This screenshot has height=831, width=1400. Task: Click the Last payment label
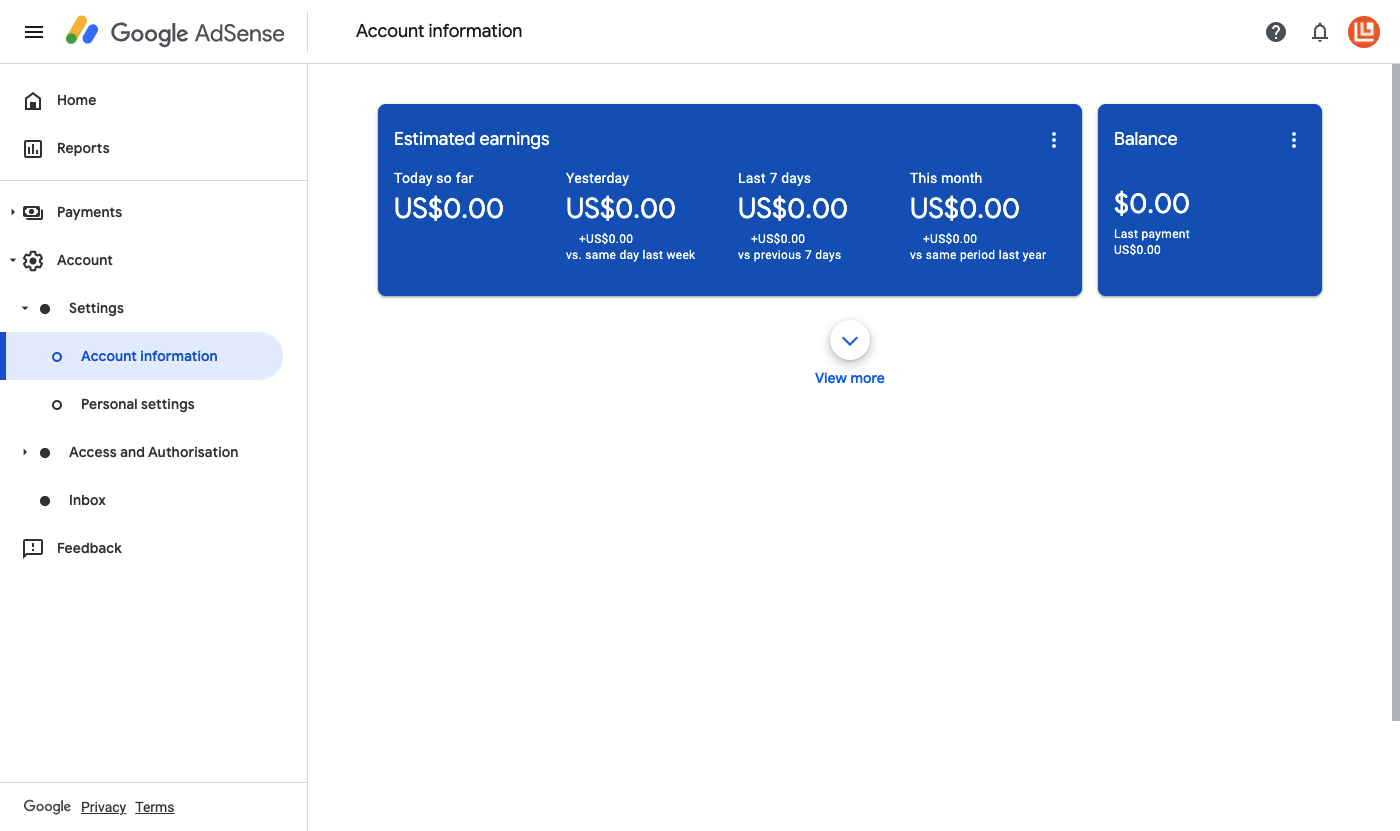click(x=1152, y=234)
